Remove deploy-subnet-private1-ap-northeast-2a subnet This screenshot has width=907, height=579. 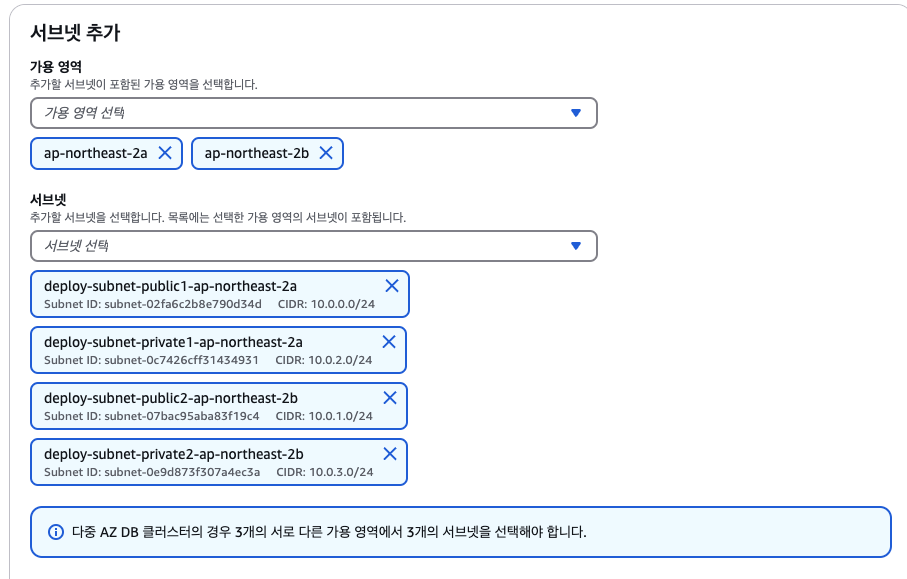389,342
